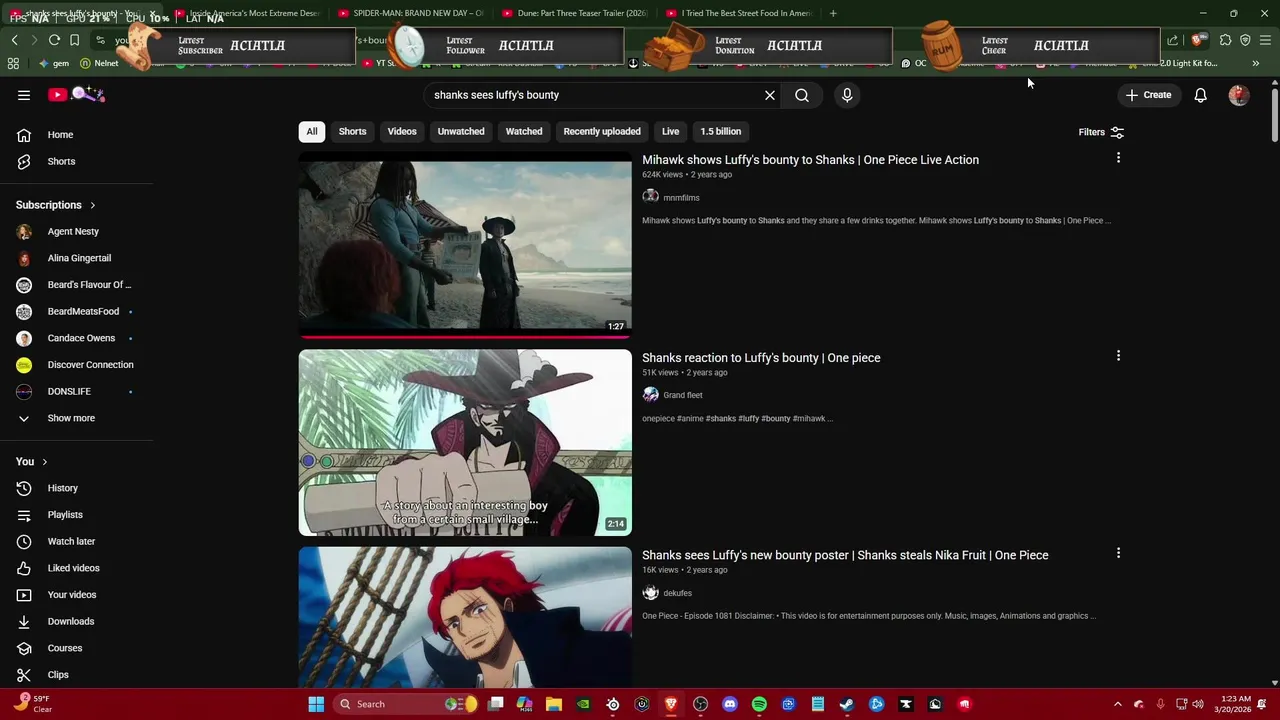1280x720 pixels.
Task: Open Discord from the taskbar
Action: (730, 704)
